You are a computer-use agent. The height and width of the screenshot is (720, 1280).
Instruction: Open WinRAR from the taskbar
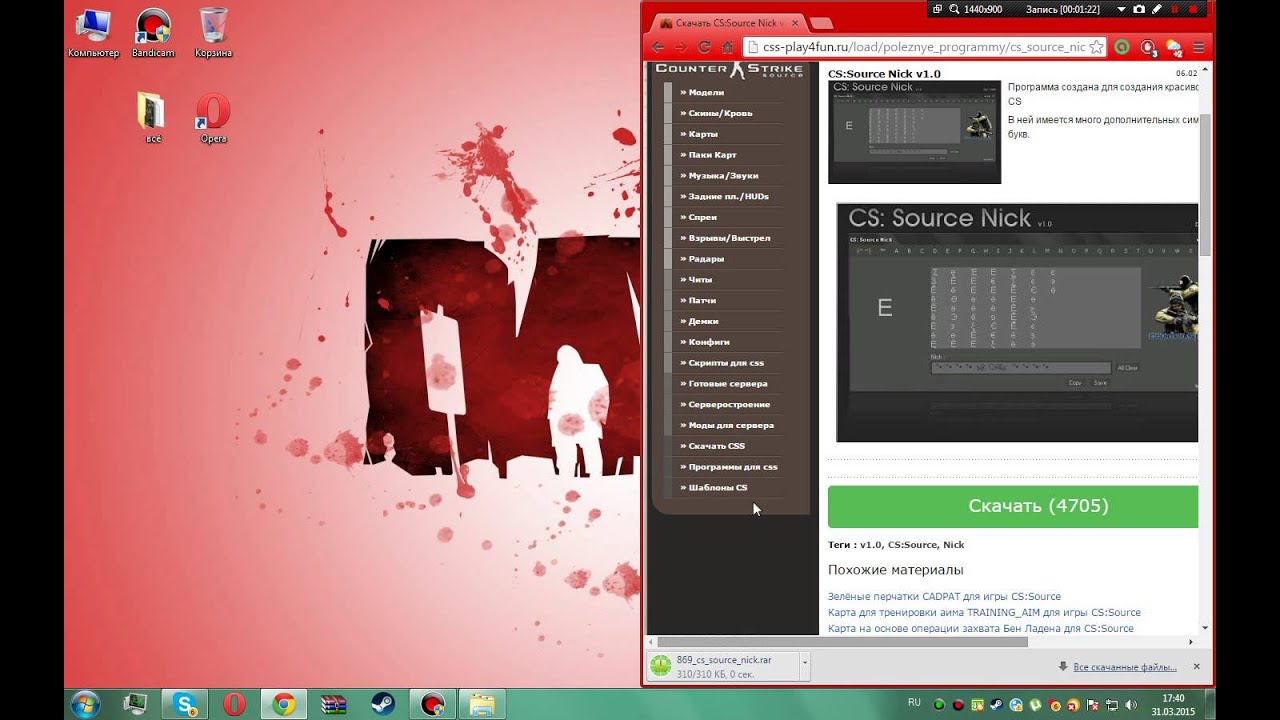tap(333, 704)
